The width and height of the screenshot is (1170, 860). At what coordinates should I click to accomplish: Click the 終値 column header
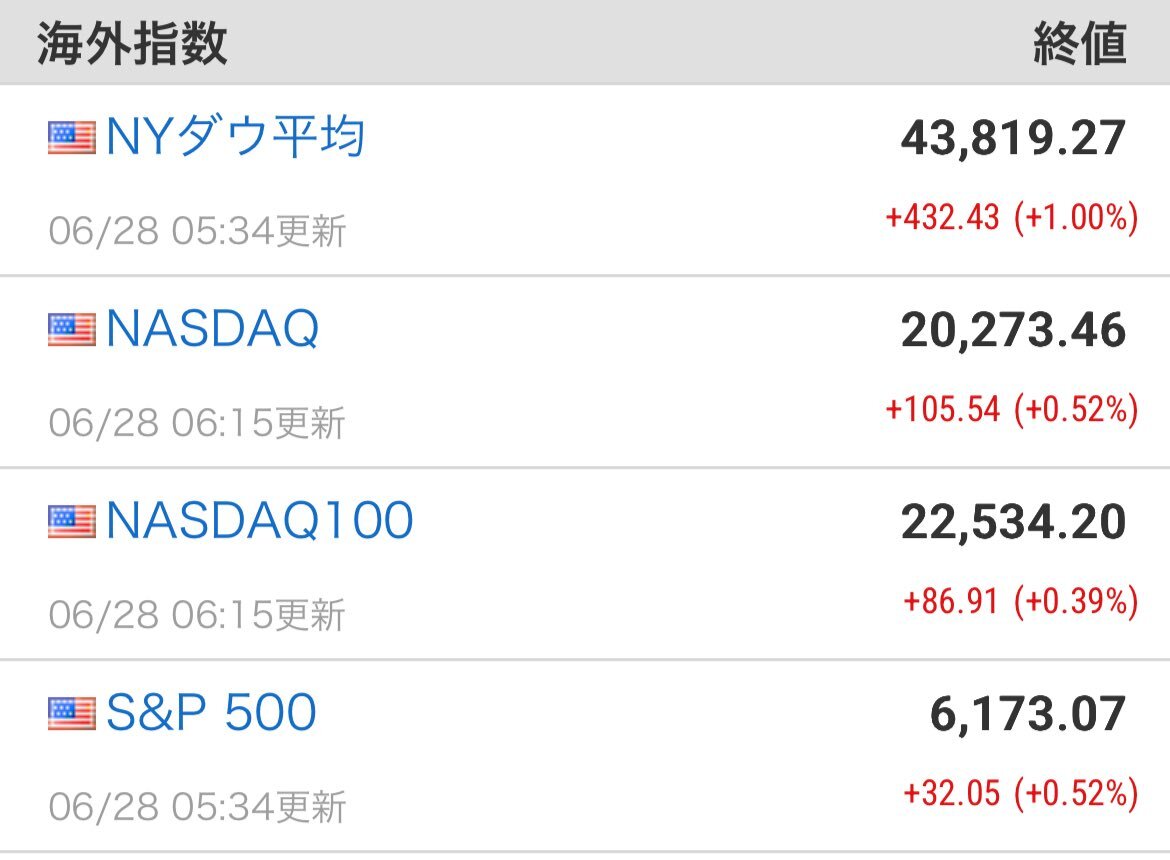point(1080,43)
